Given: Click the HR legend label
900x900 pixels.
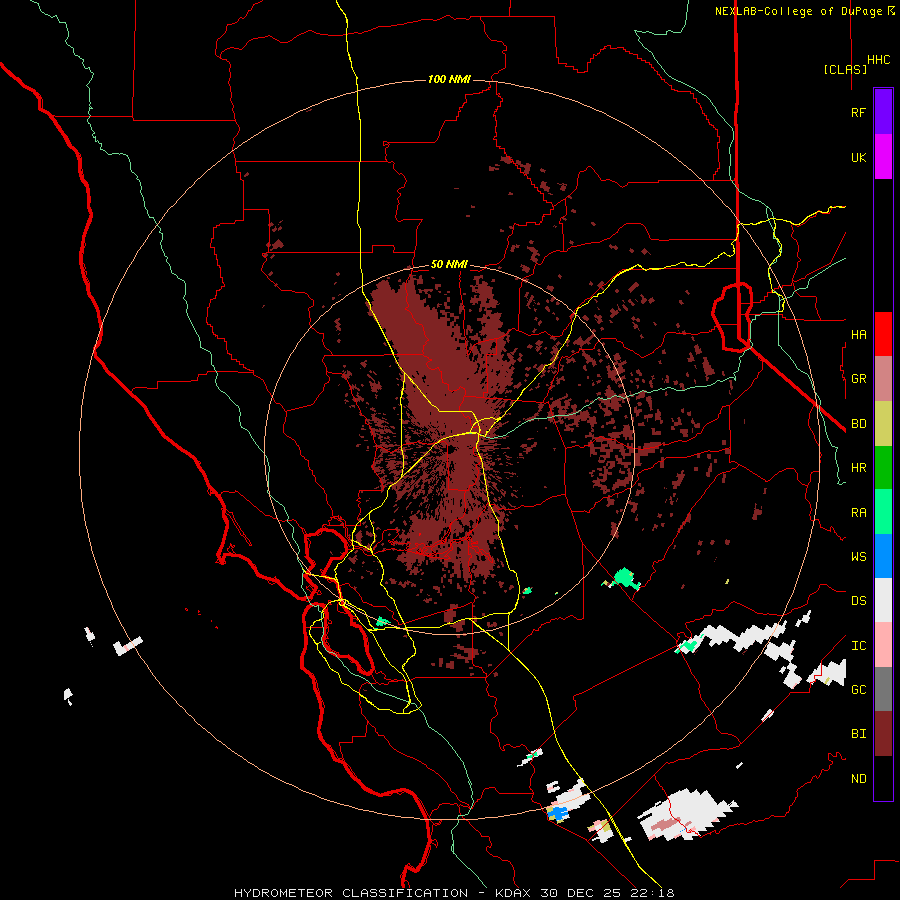Looking at the screenshot, I should pyautogui.click(x=858, y=468).
